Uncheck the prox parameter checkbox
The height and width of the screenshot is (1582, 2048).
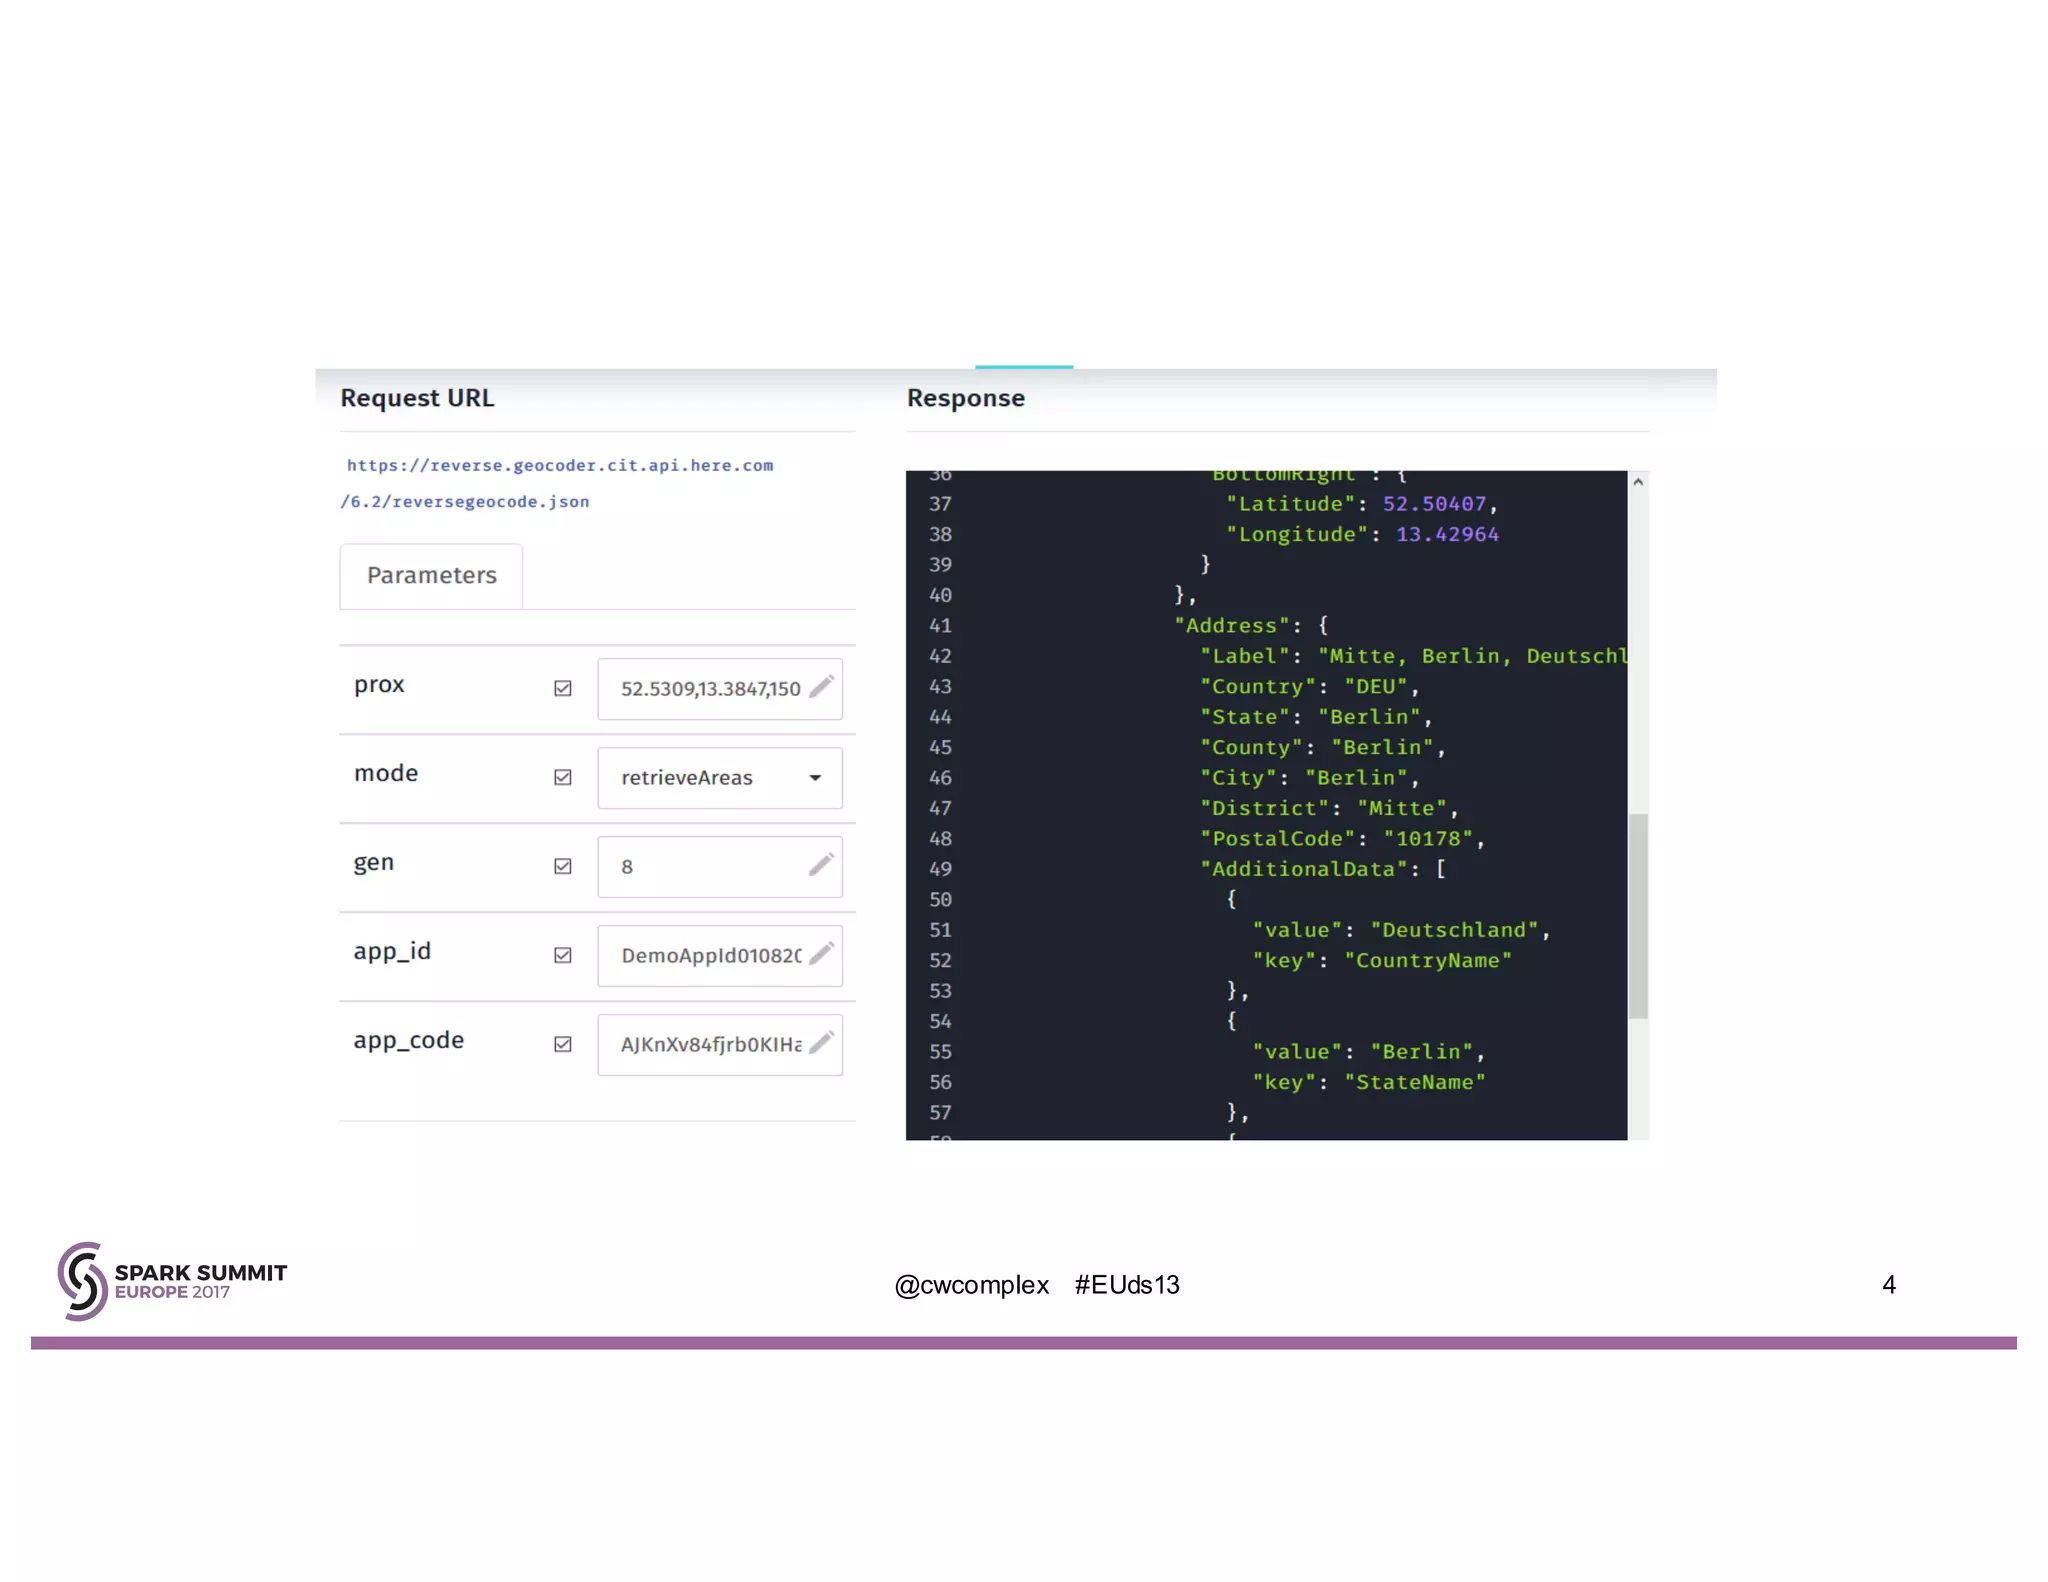point(563,688)
